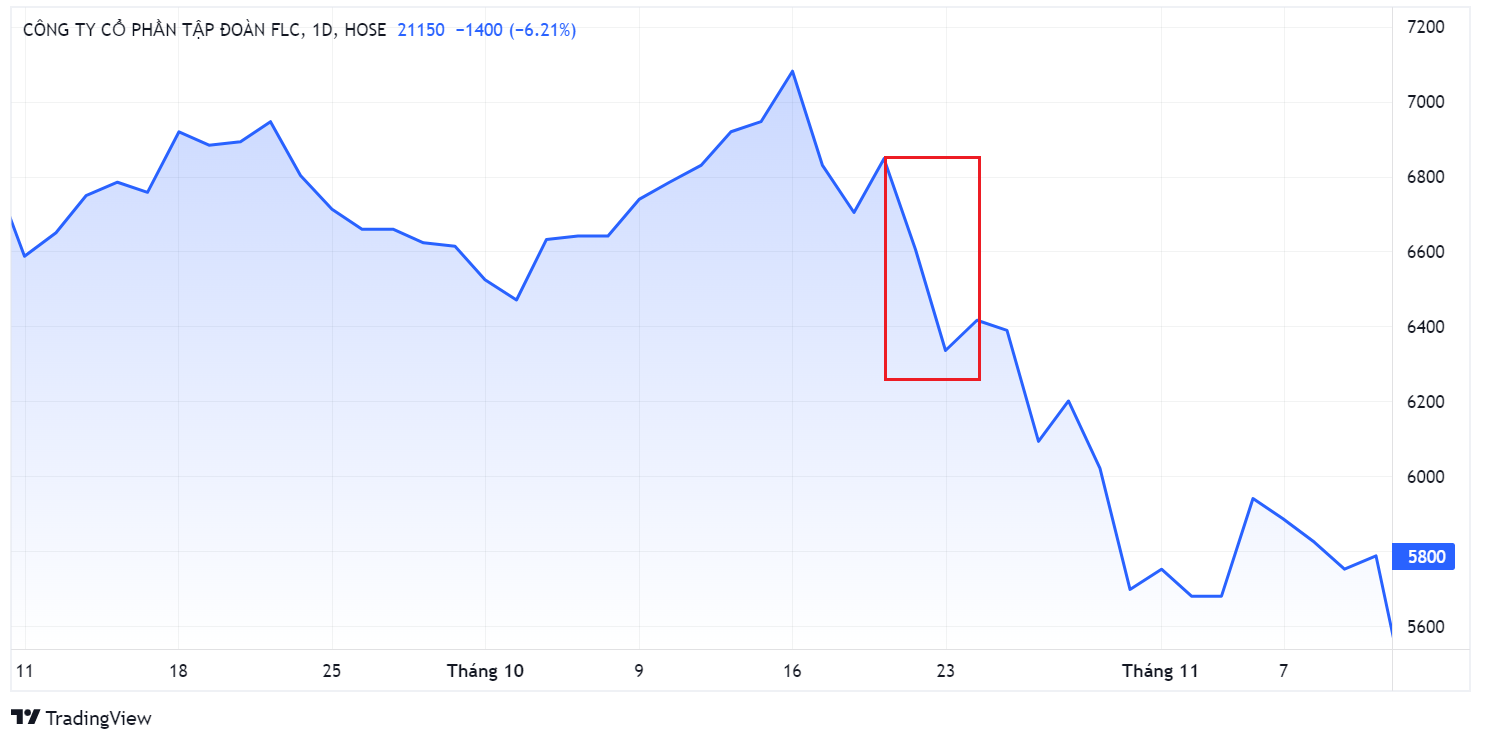Click the 16 date label on time axis
This screenshot has width=1485, height=744.
pos(792,671)
